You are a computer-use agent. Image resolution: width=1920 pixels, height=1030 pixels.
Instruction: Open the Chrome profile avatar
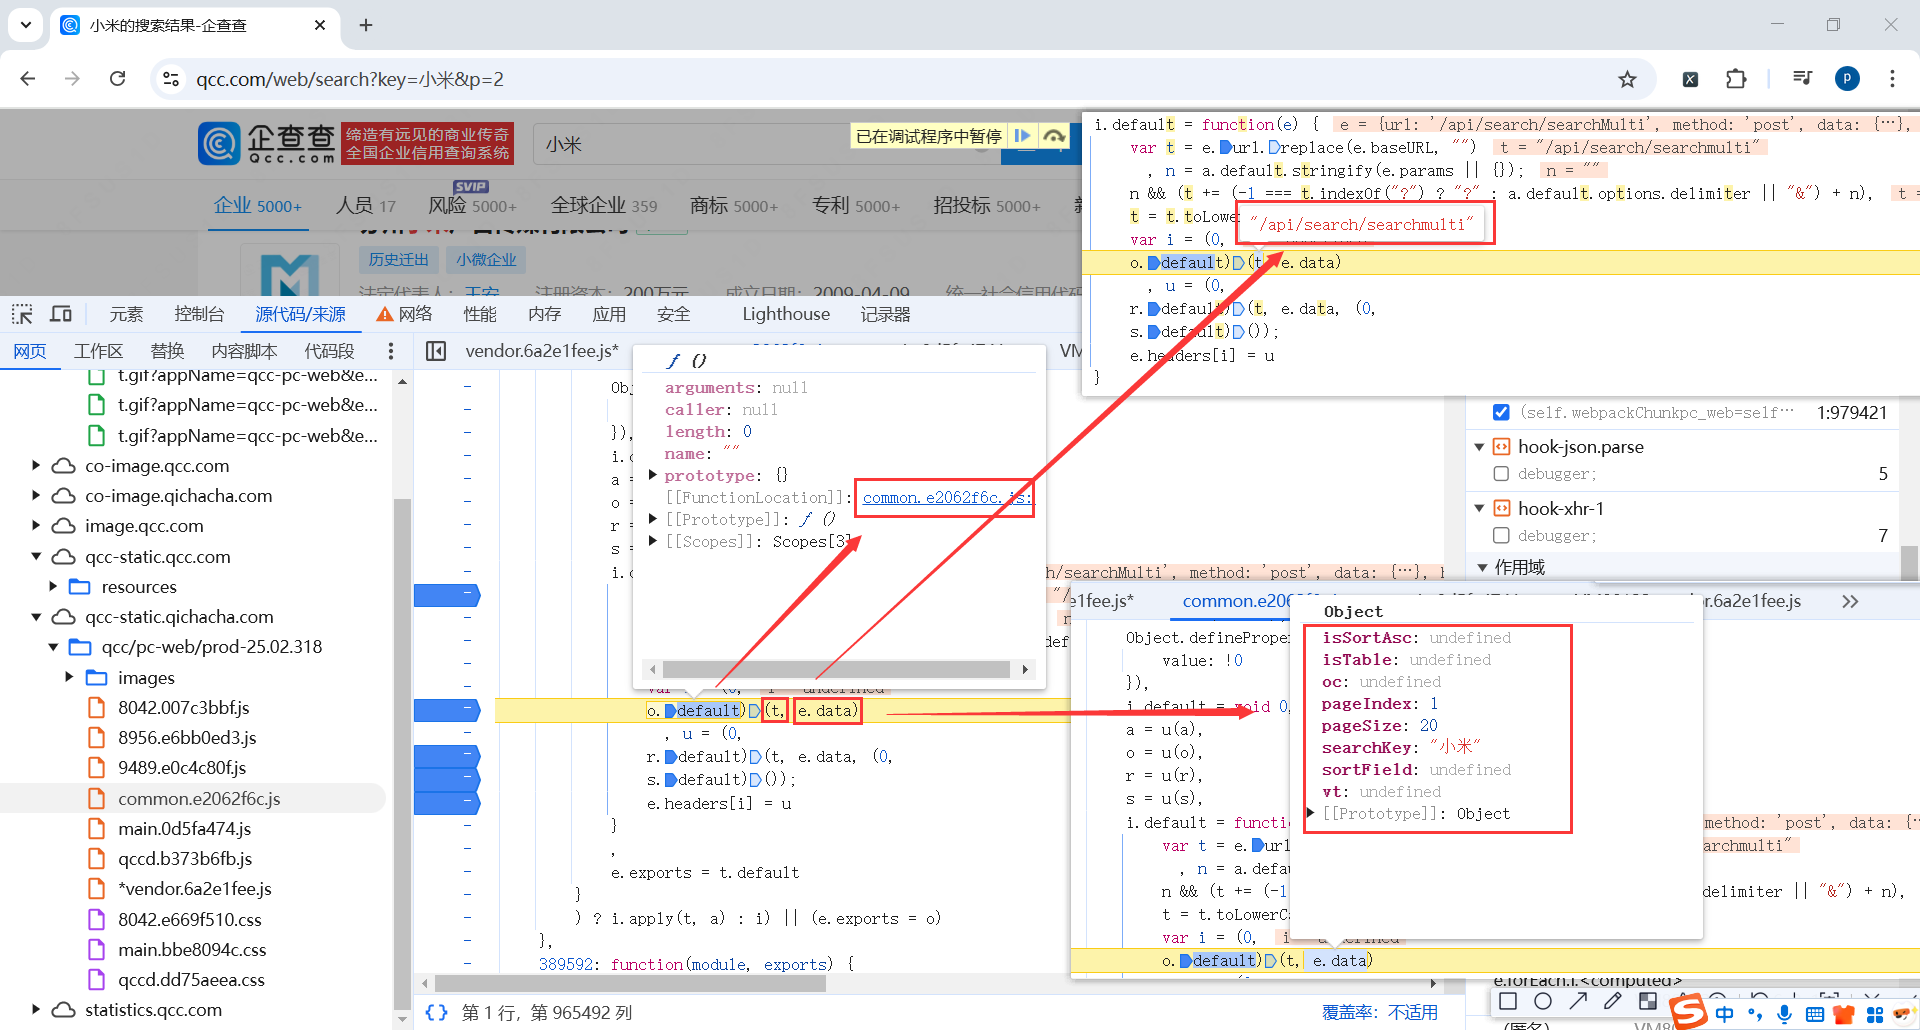(1847, 79)
